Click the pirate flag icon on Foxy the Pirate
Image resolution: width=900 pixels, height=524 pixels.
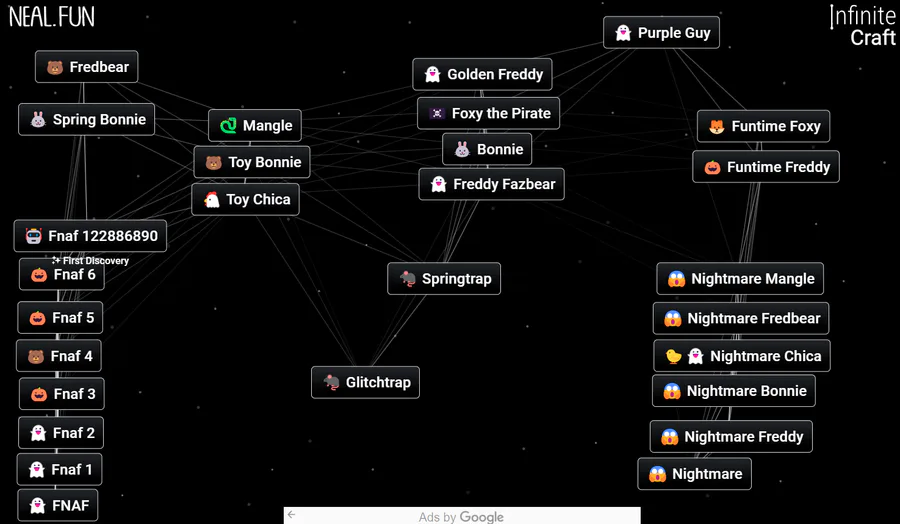[437, 114]
